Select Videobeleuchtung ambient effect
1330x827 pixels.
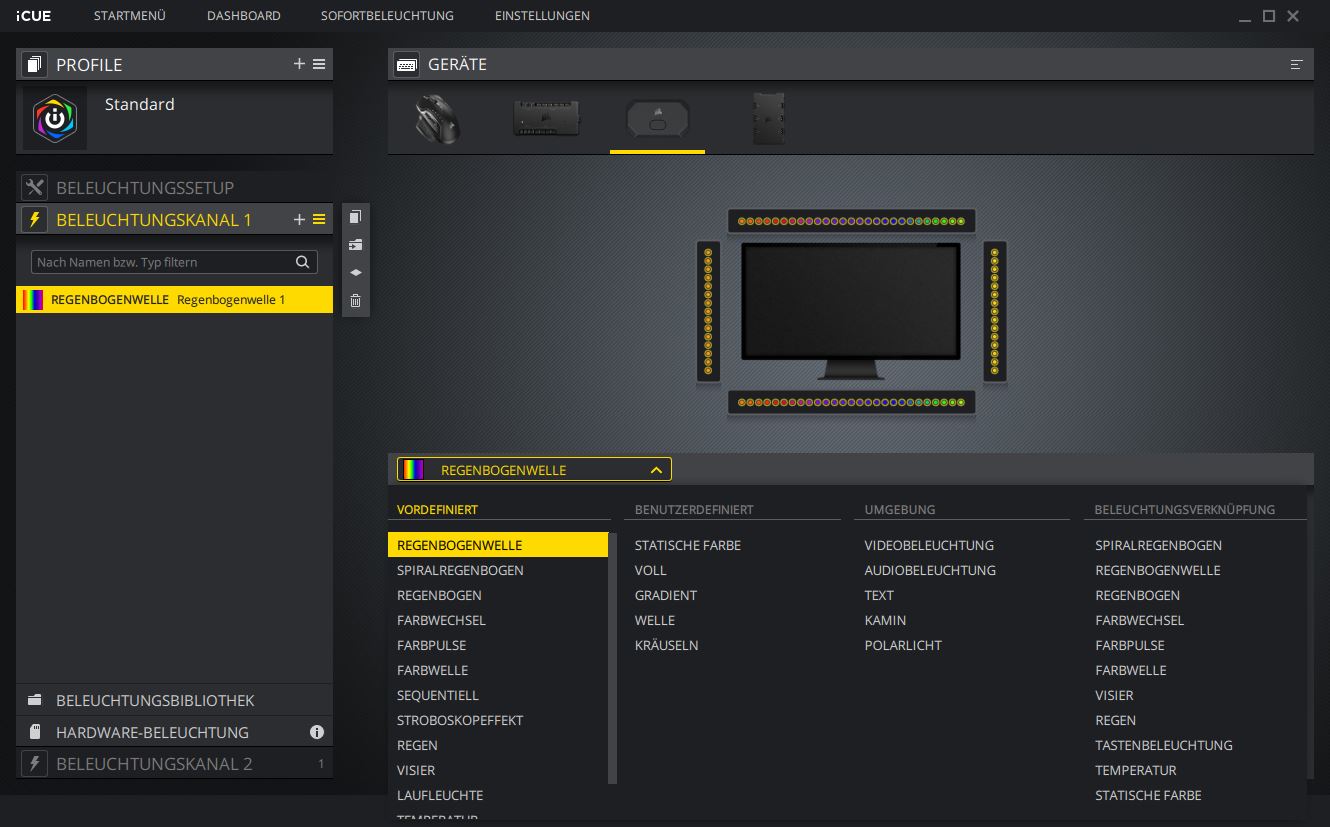pos(929,545)
